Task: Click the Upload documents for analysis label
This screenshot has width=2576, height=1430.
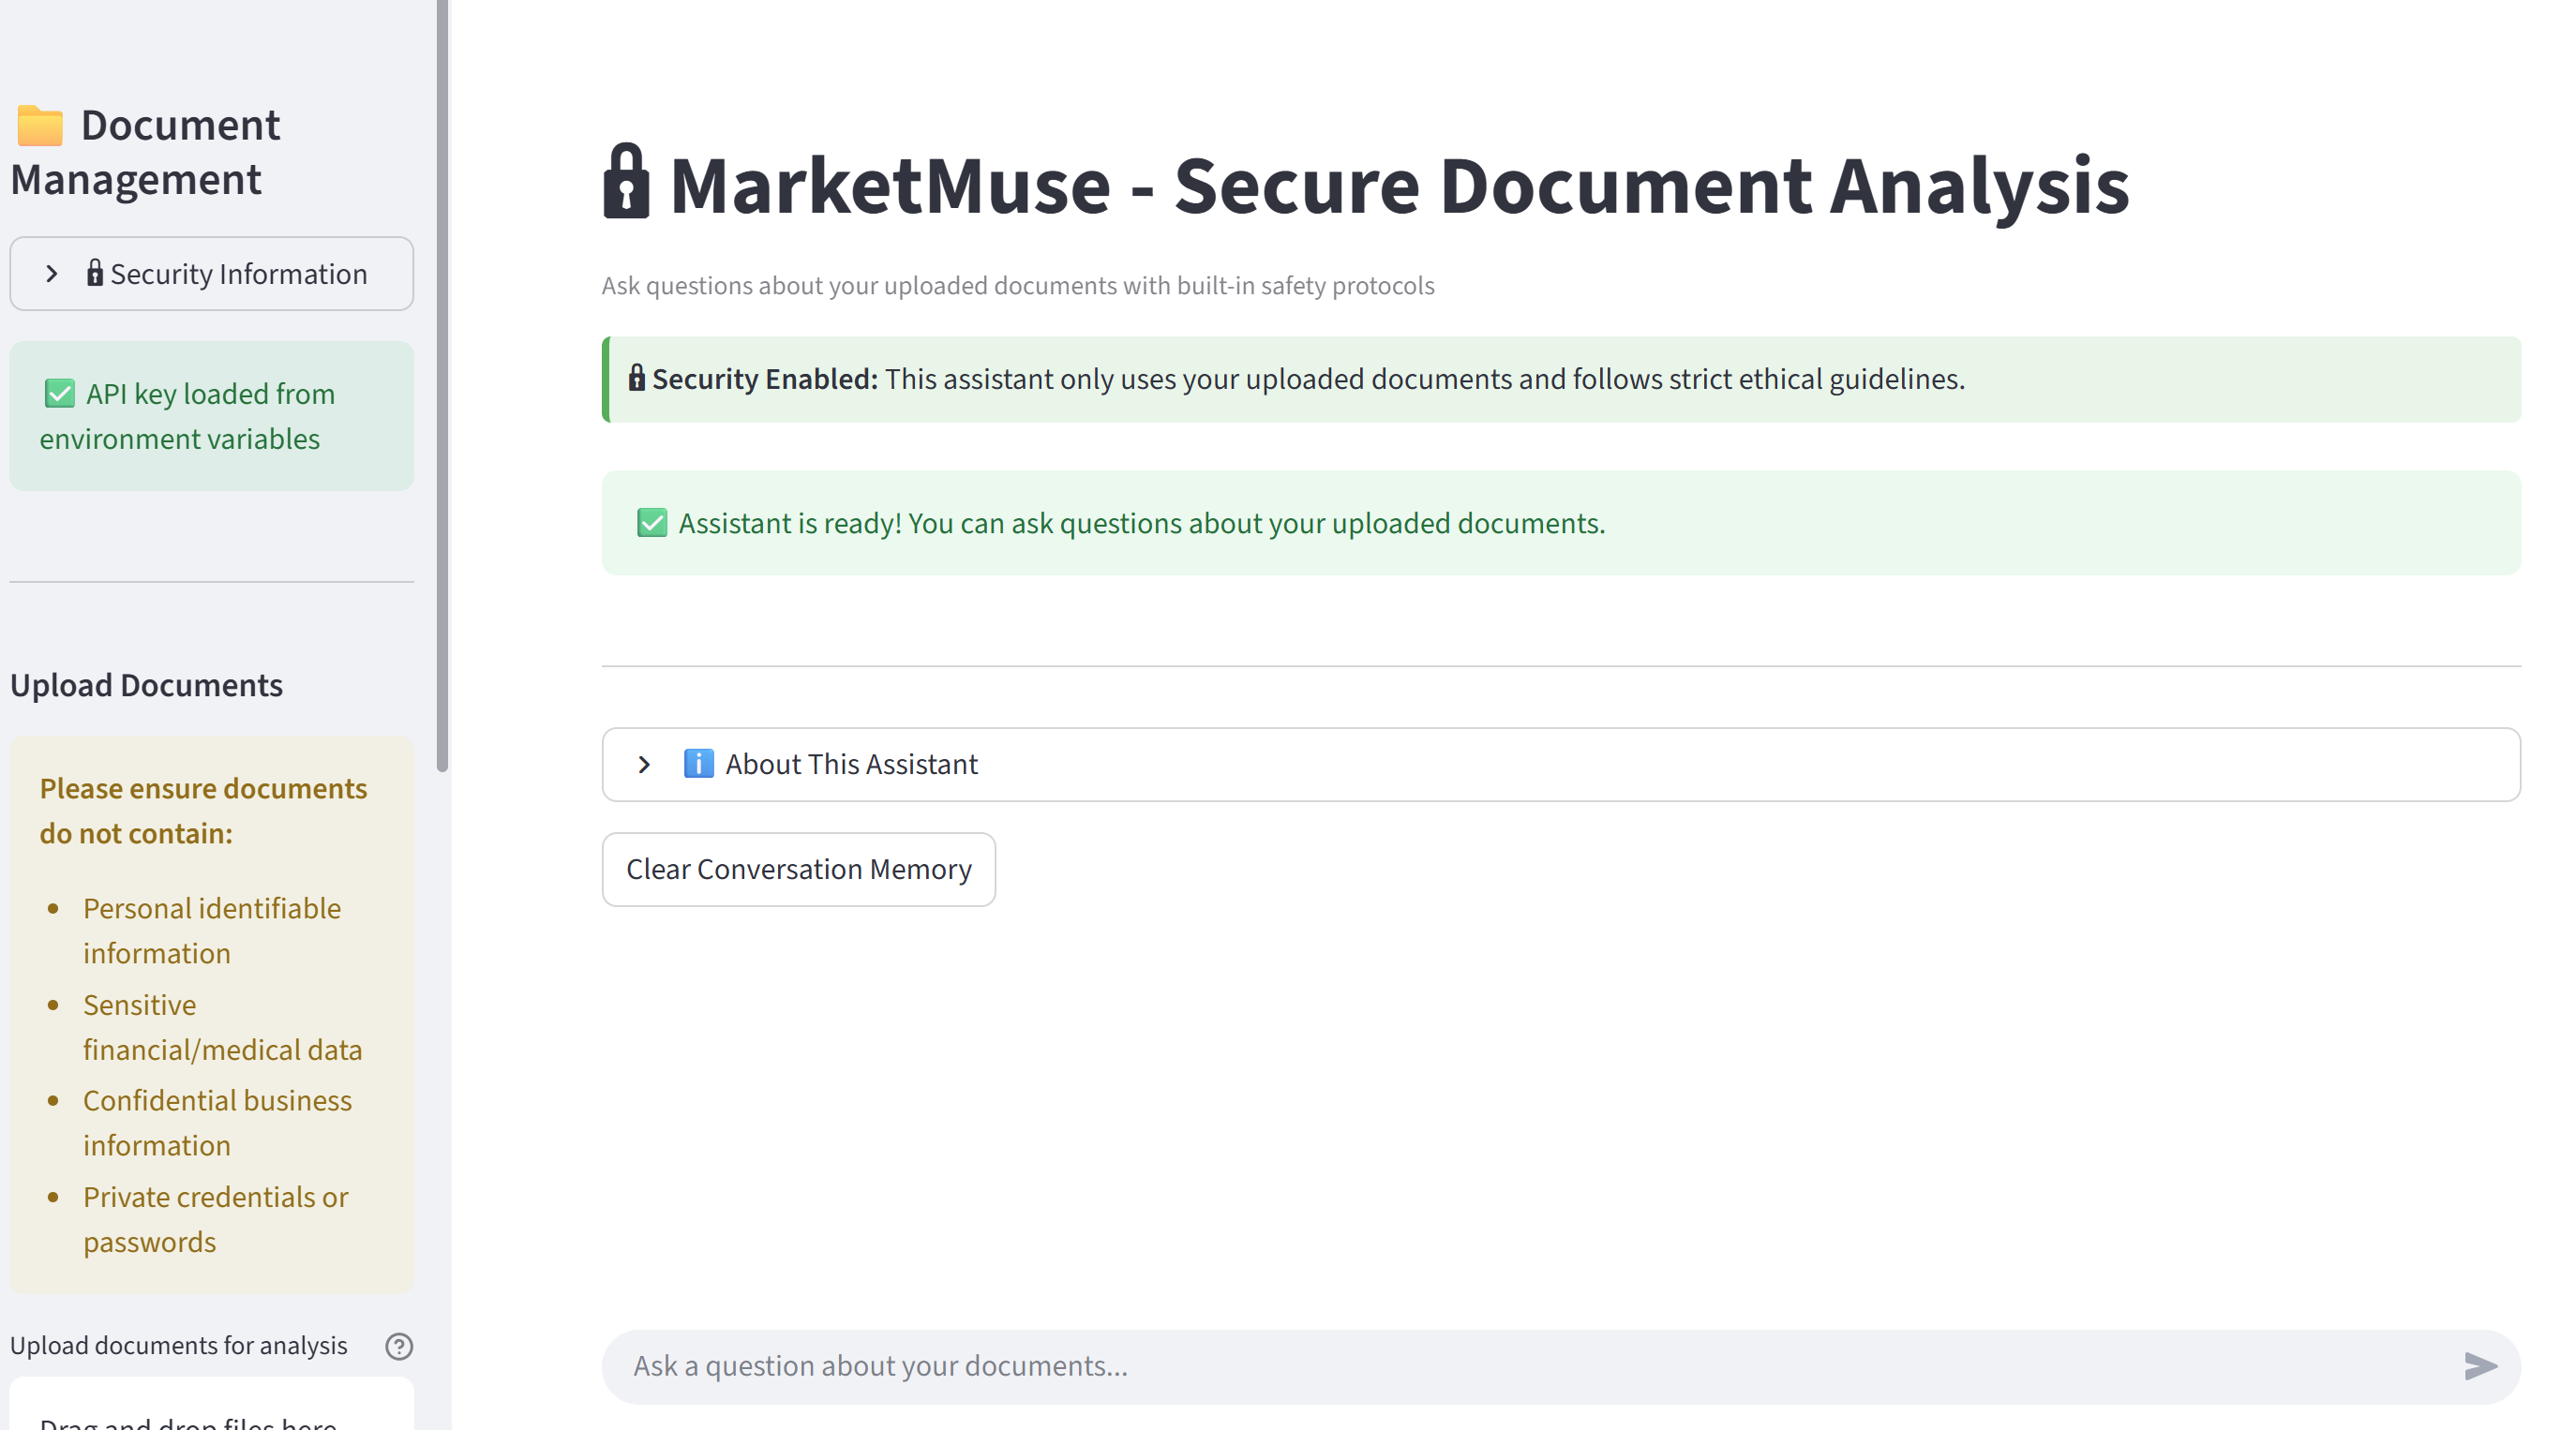Action: [178, 1346]
